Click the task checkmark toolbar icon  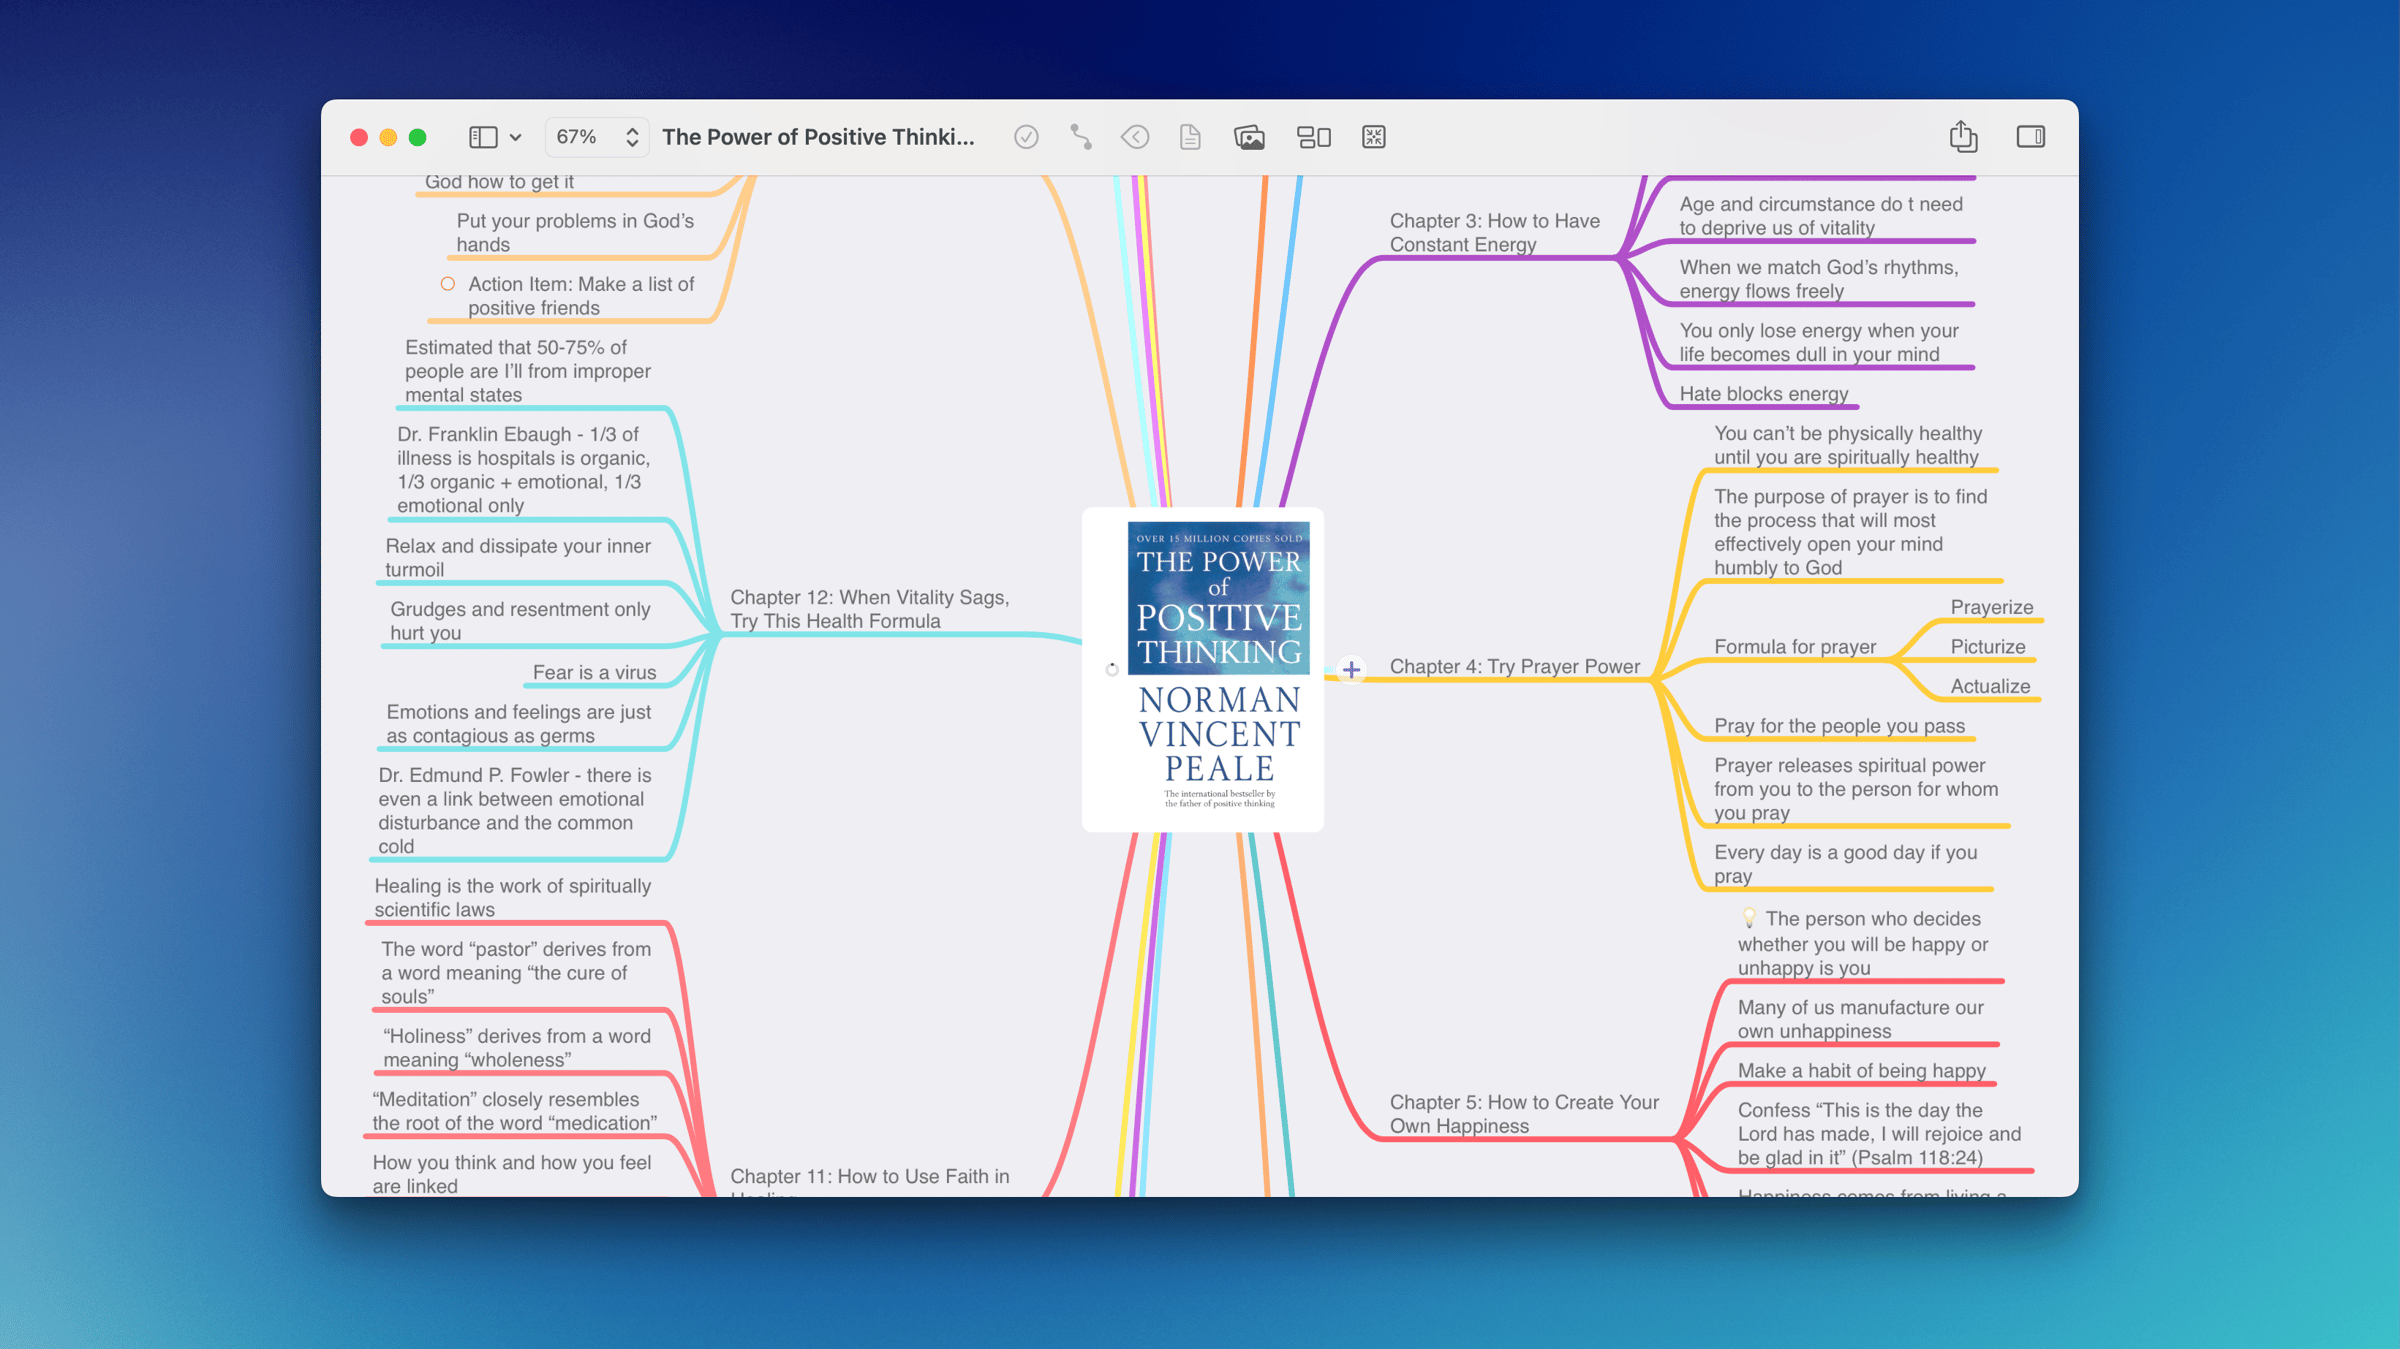coord(1026,137)
